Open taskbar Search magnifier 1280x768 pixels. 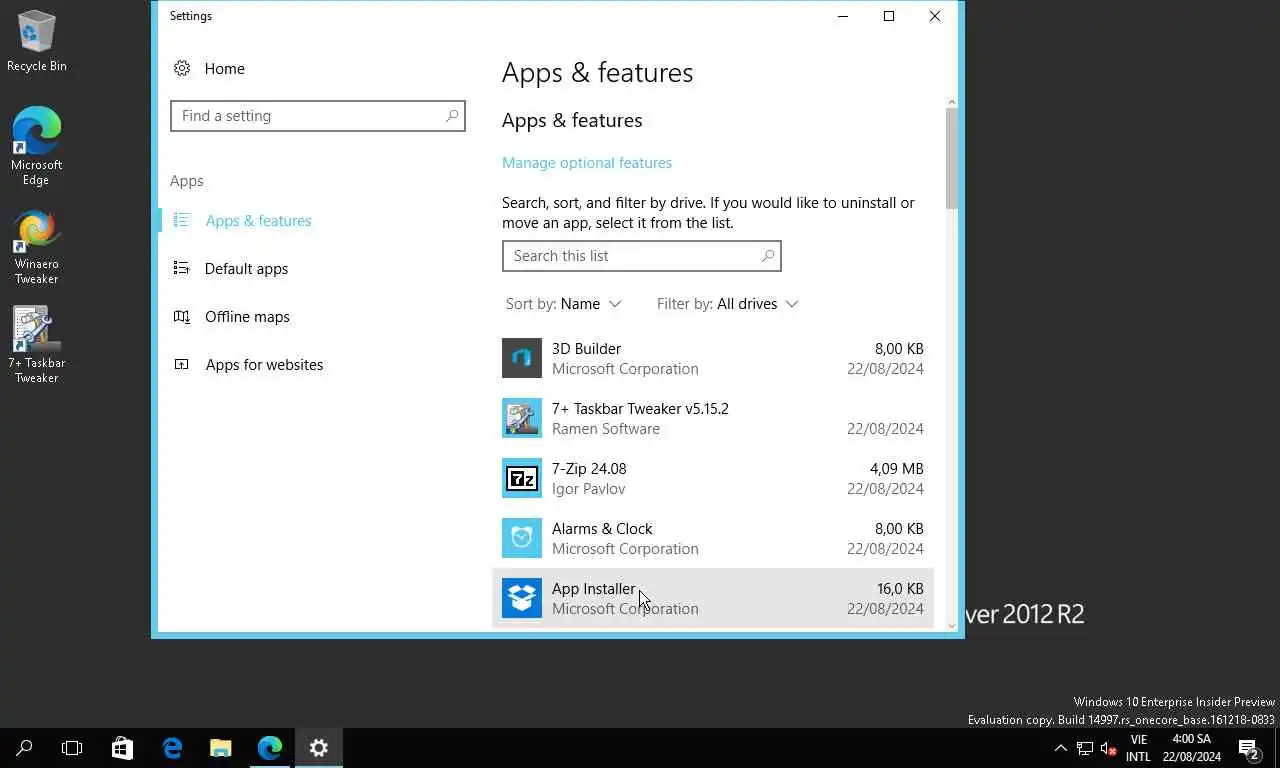(x=24, y=748)
